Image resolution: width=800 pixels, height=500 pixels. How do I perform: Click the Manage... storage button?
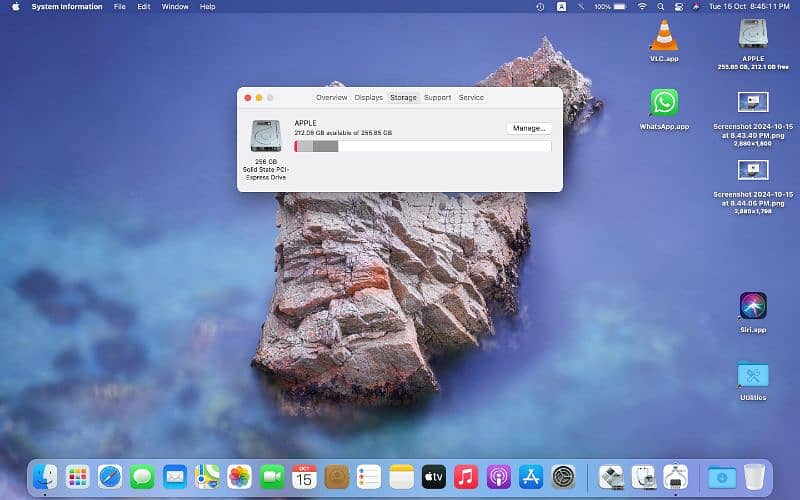point(529,128)
